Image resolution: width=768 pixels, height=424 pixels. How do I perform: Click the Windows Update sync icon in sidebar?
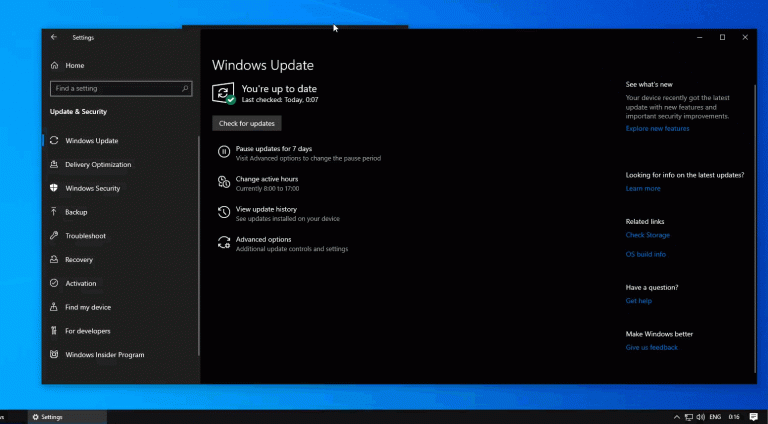[x=54, y=141]
